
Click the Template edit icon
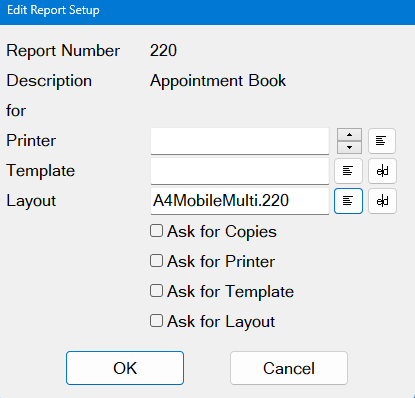pos(382,171)
